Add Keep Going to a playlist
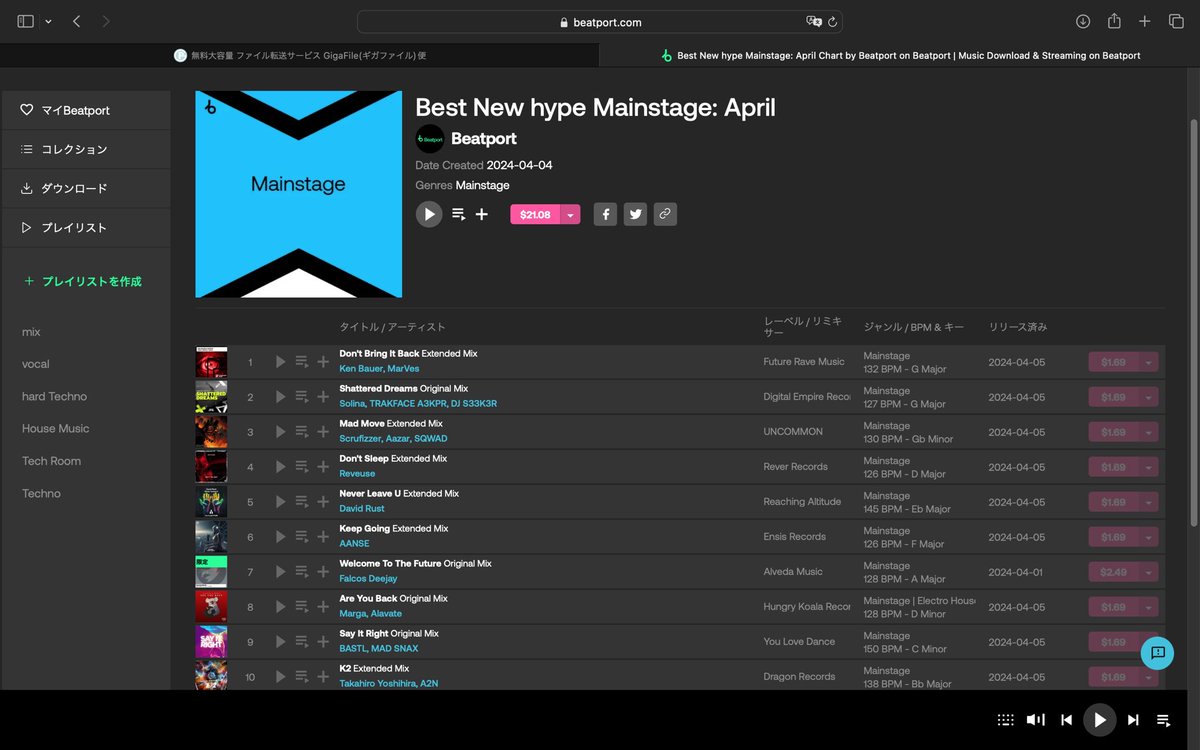 pyautogui.click(x=323, y=537)
